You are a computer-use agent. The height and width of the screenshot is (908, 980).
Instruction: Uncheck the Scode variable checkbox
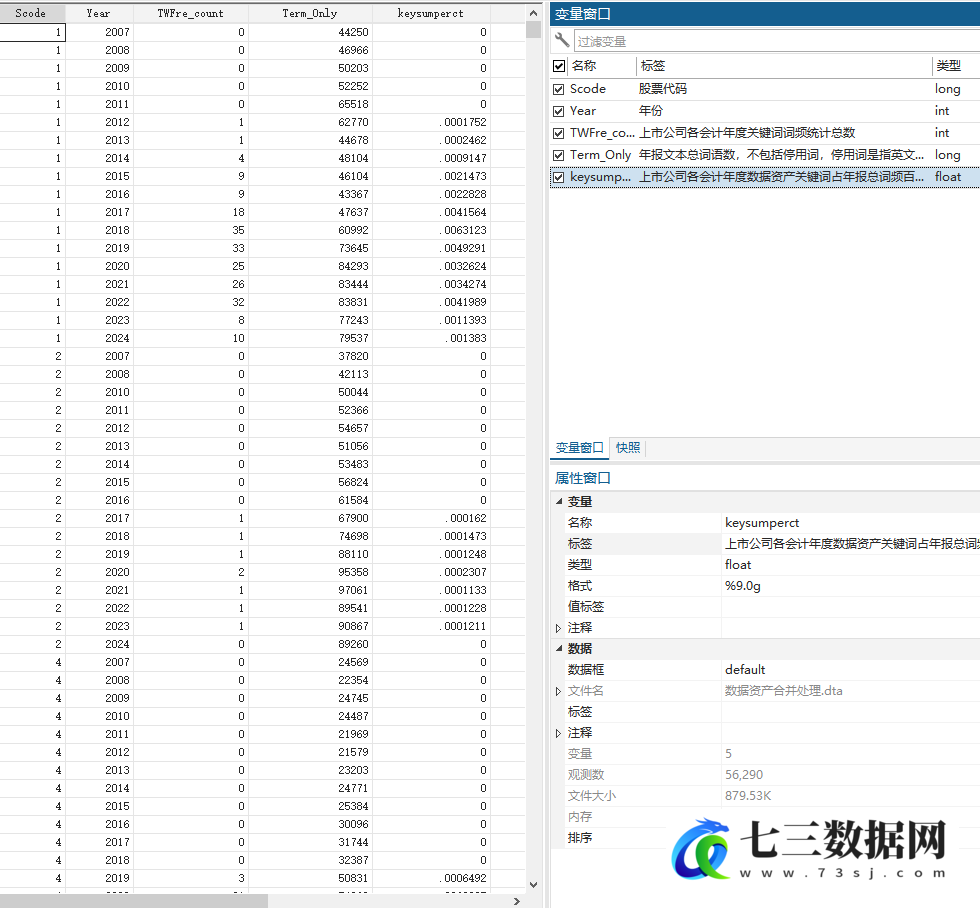[559, 89]
